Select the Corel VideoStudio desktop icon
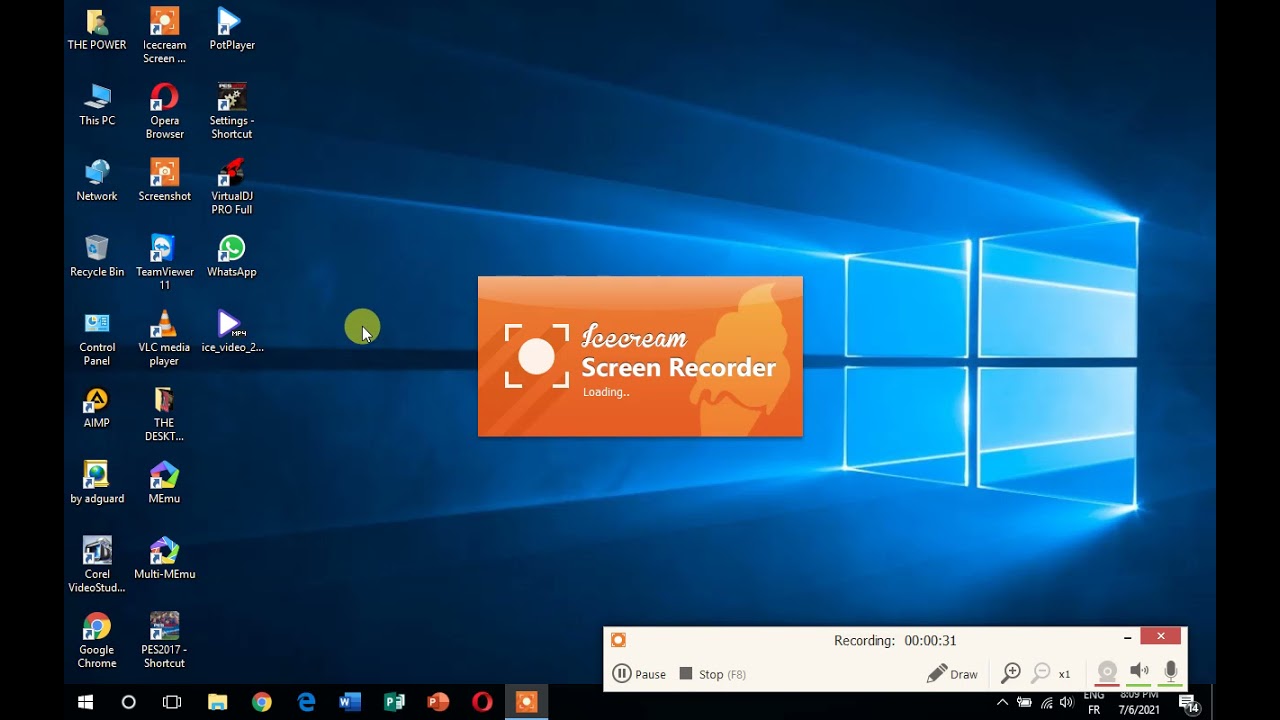The image size is (1280, 720). click(x=97, y=566)
